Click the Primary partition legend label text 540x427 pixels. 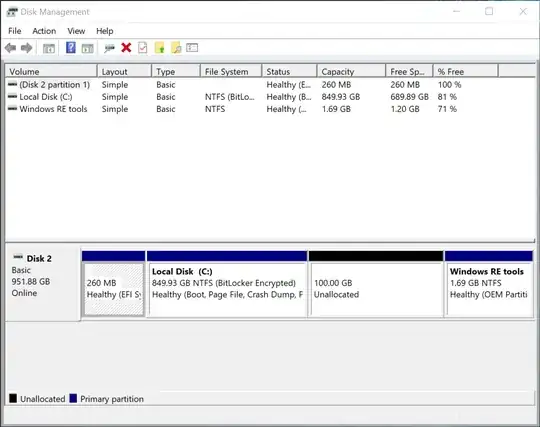click(112, 399)
